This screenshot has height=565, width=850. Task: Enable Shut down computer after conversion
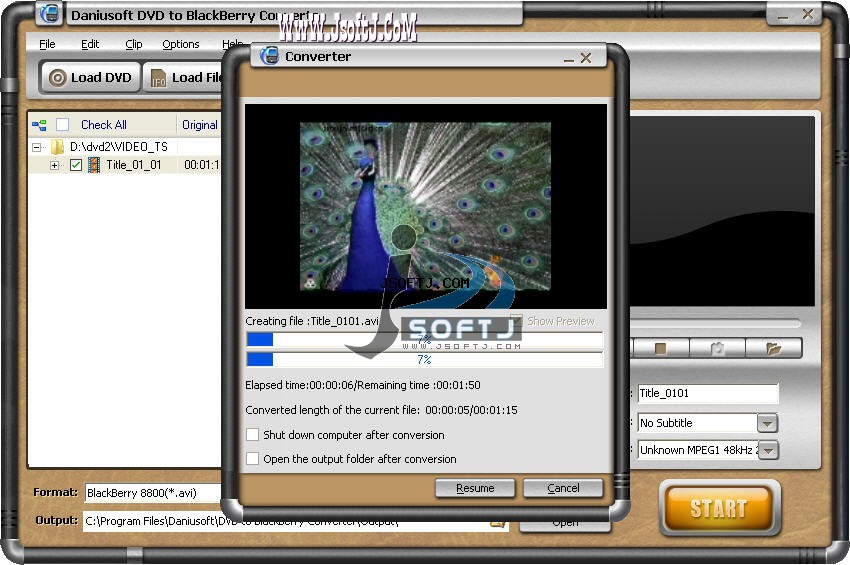click(x=253, y=435)
